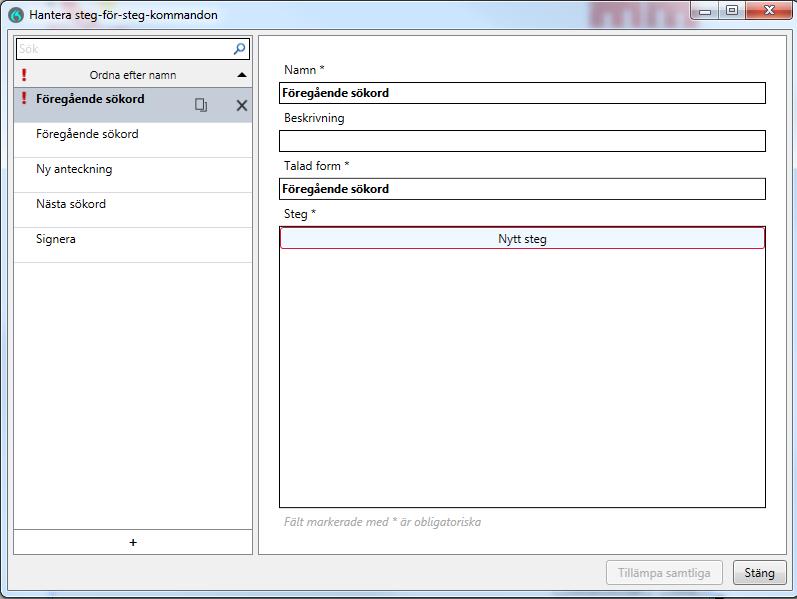Select Nästa sökord in the command list
Viewport: 797px width, 599px height.
point(133,210)
